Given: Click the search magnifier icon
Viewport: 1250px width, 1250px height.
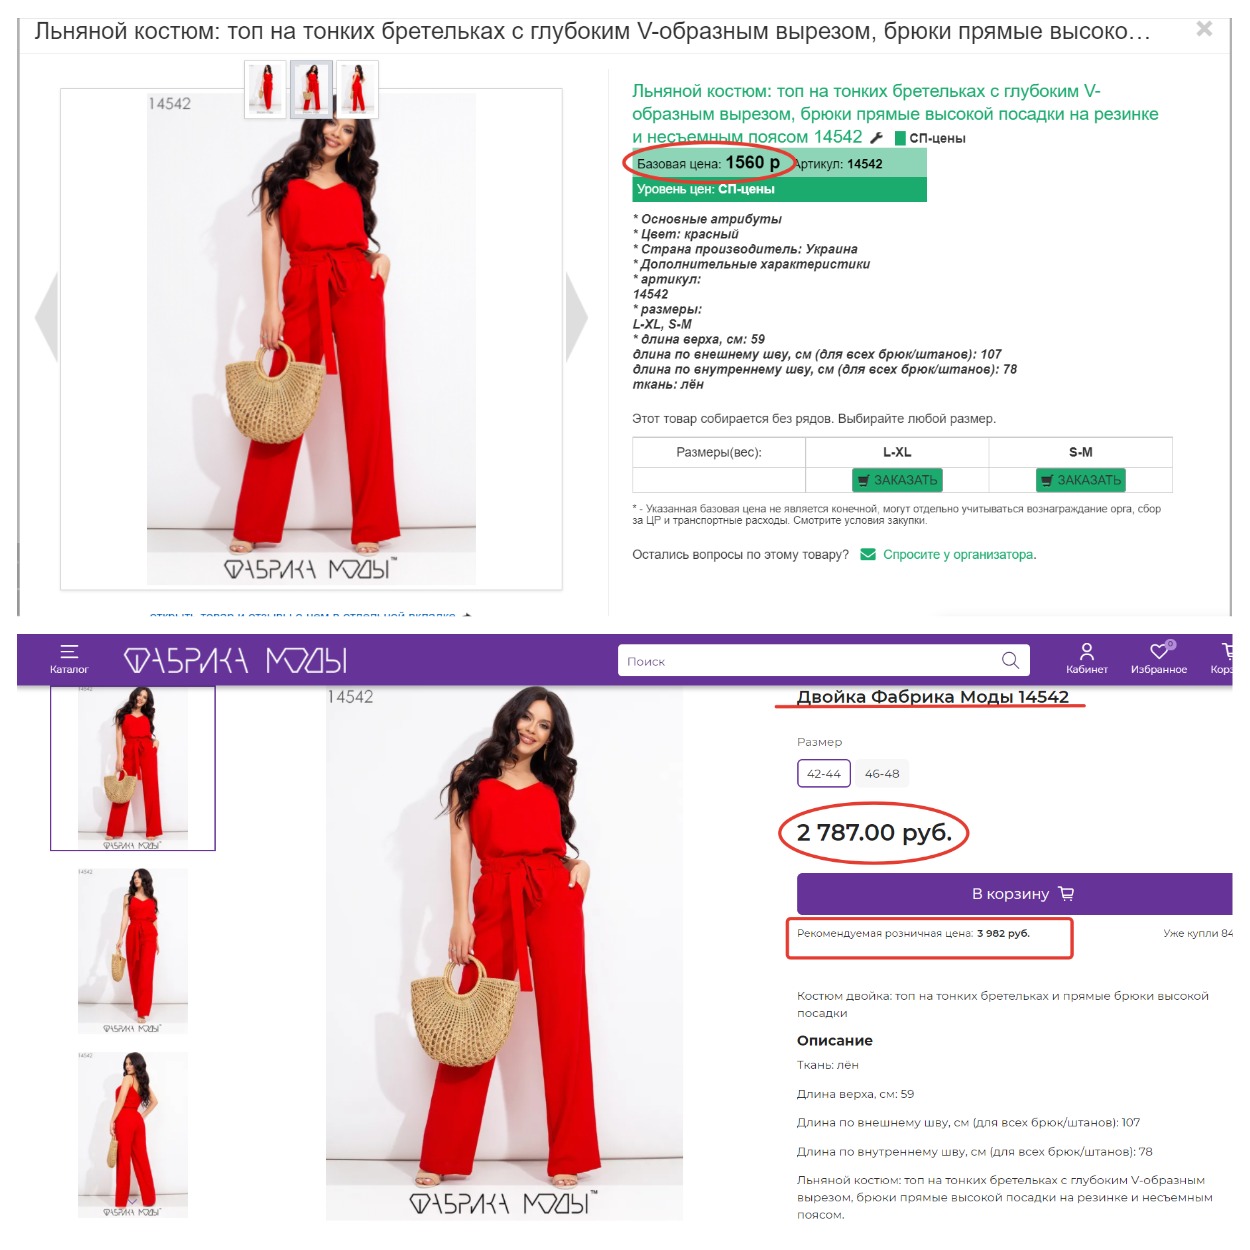Looking at the screenshot, I should tap(1010, 660).
